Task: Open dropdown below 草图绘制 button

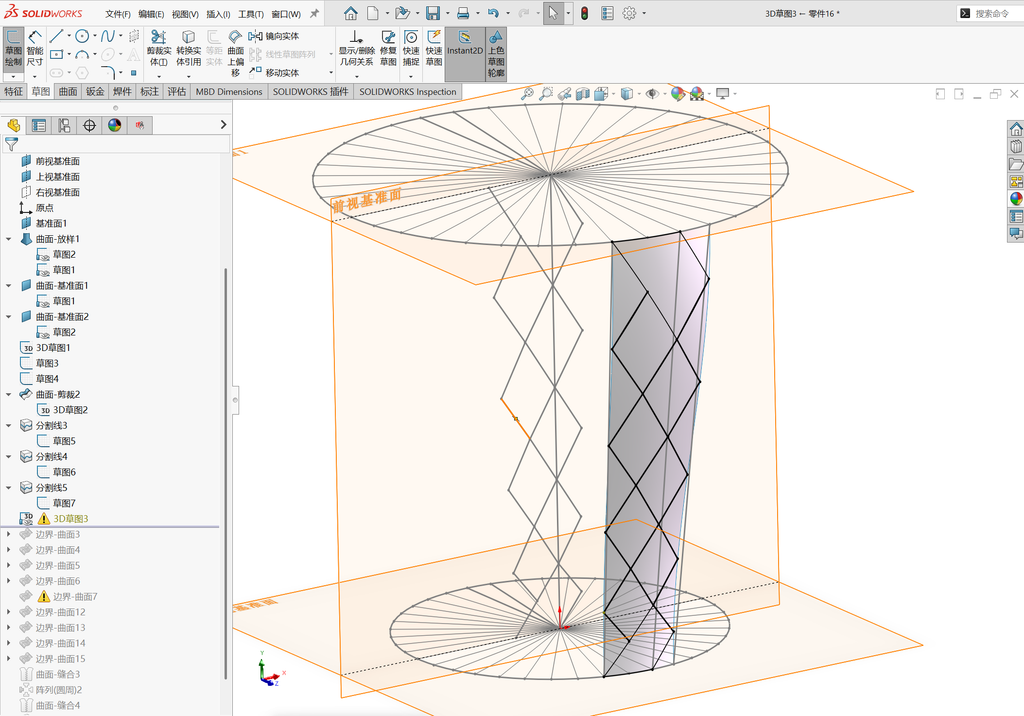Action: (13, 76)
